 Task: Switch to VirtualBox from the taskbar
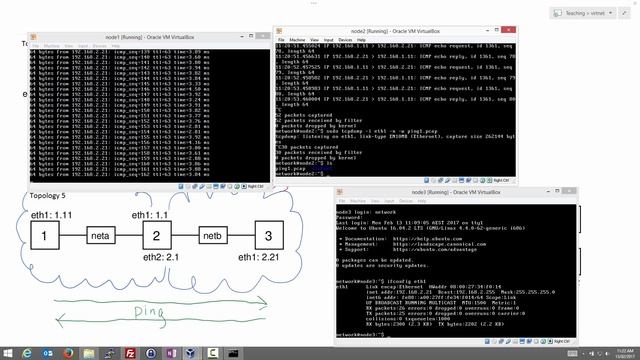pyautogui.click(x=191, y=353)
